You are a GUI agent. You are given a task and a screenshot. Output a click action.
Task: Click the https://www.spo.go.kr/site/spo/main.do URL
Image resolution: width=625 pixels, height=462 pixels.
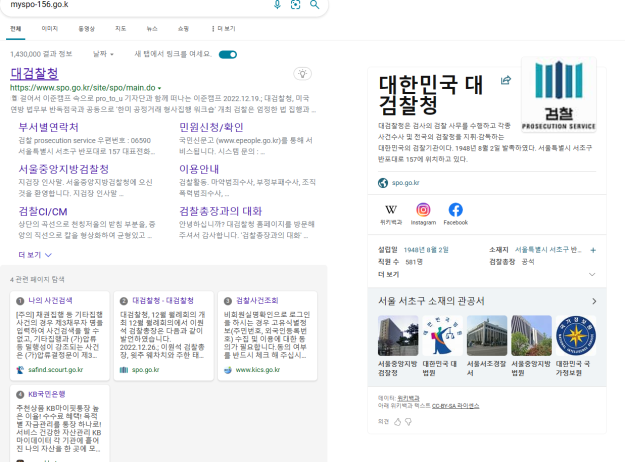pos(83,88)
